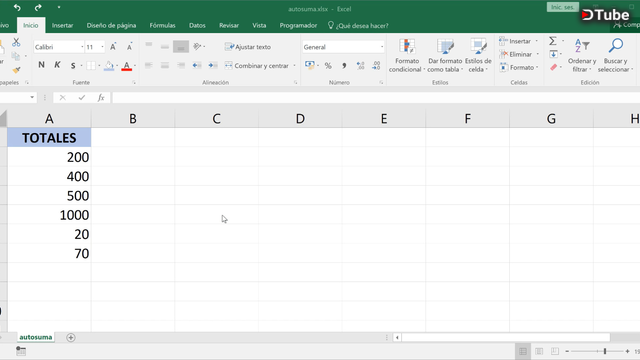Screen dimensions: 640x360
Task: Open the font color dropdown arrow
Action: point(135,65)
